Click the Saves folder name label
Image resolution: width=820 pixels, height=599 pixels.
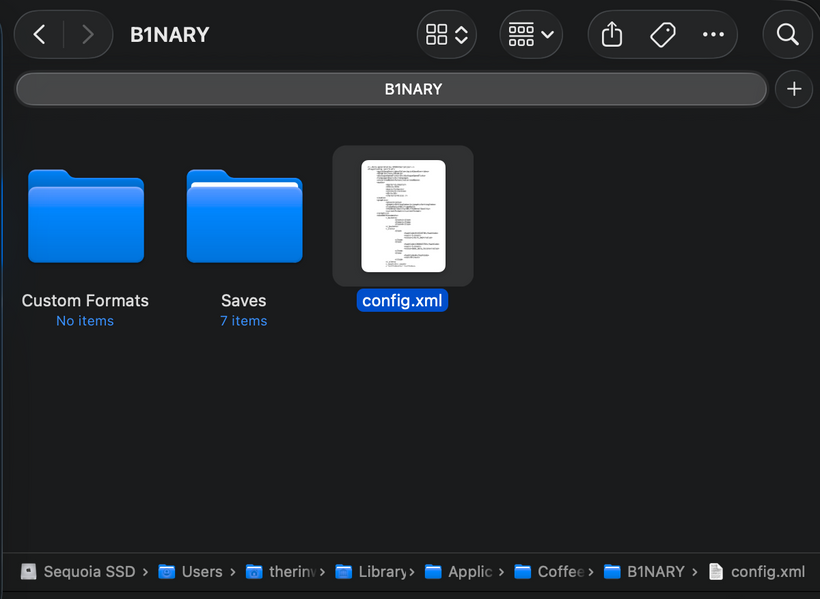click(x=244, y=301)
